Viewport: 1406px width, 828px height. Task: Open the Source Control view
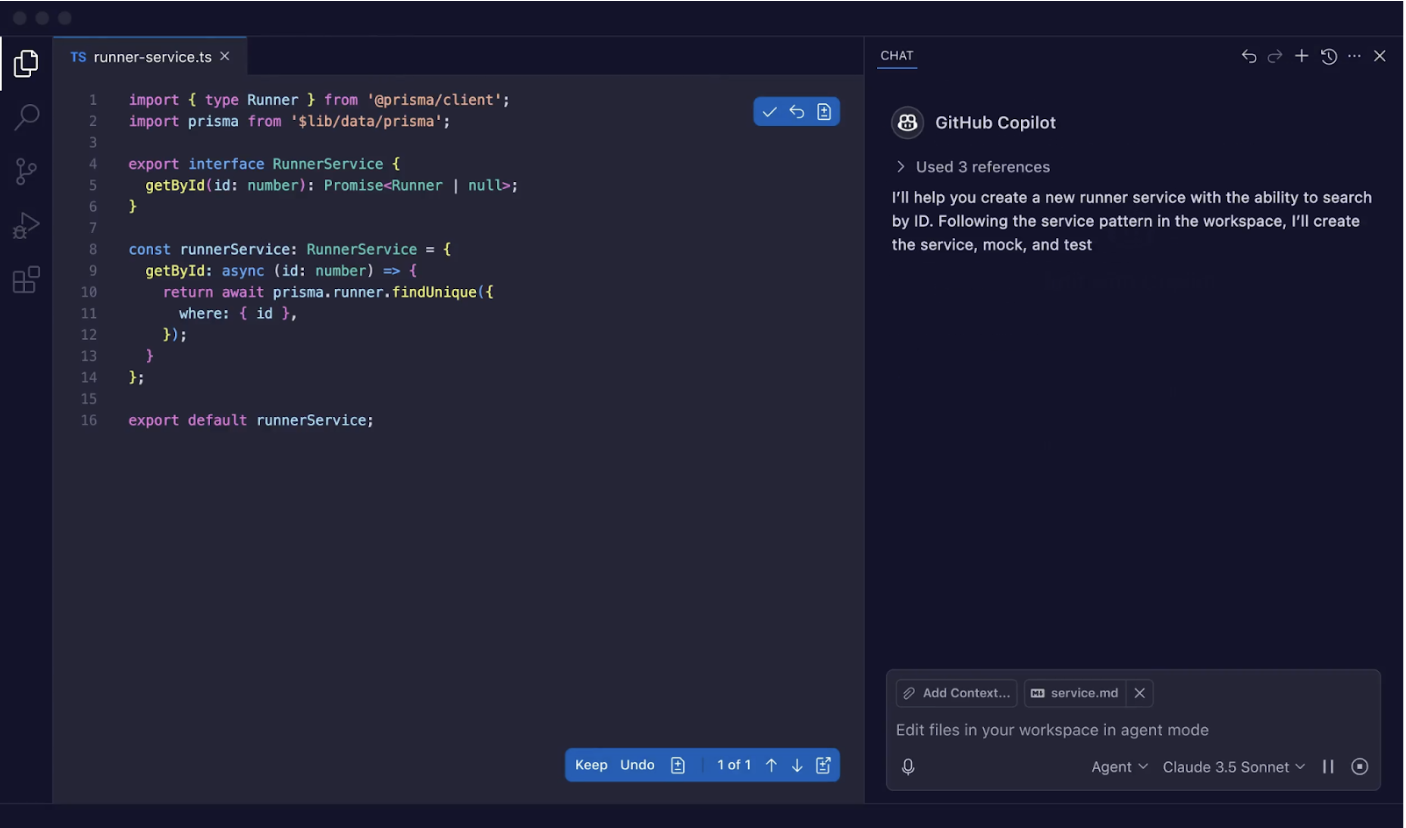pyautogui.click(x=27, y=172)
